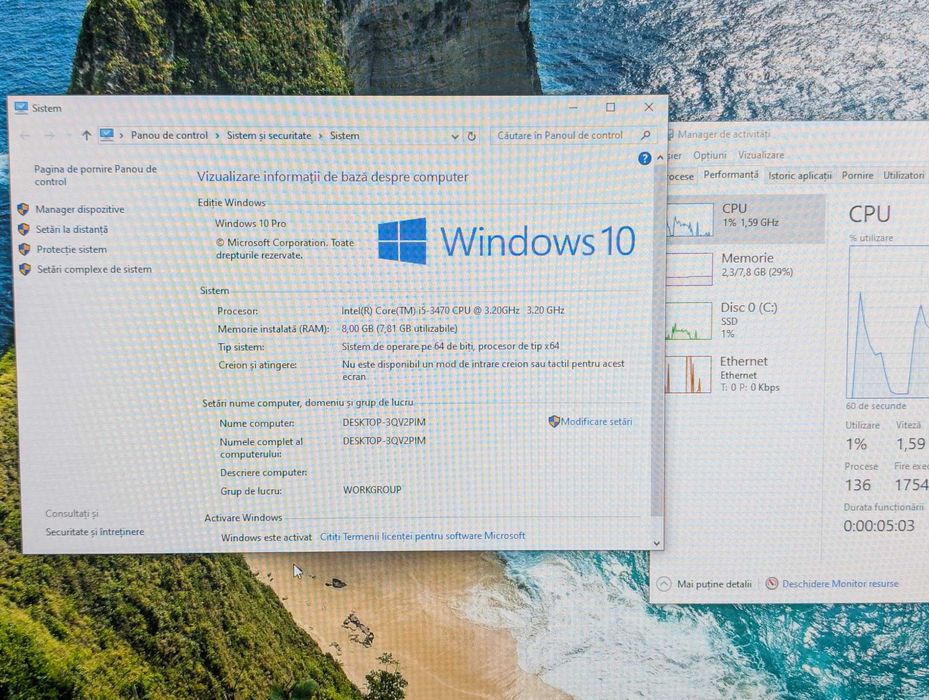Screen dimensions: 929x700
Task: Click the search magnifier in Panou de control
Action: click(646, 135)
